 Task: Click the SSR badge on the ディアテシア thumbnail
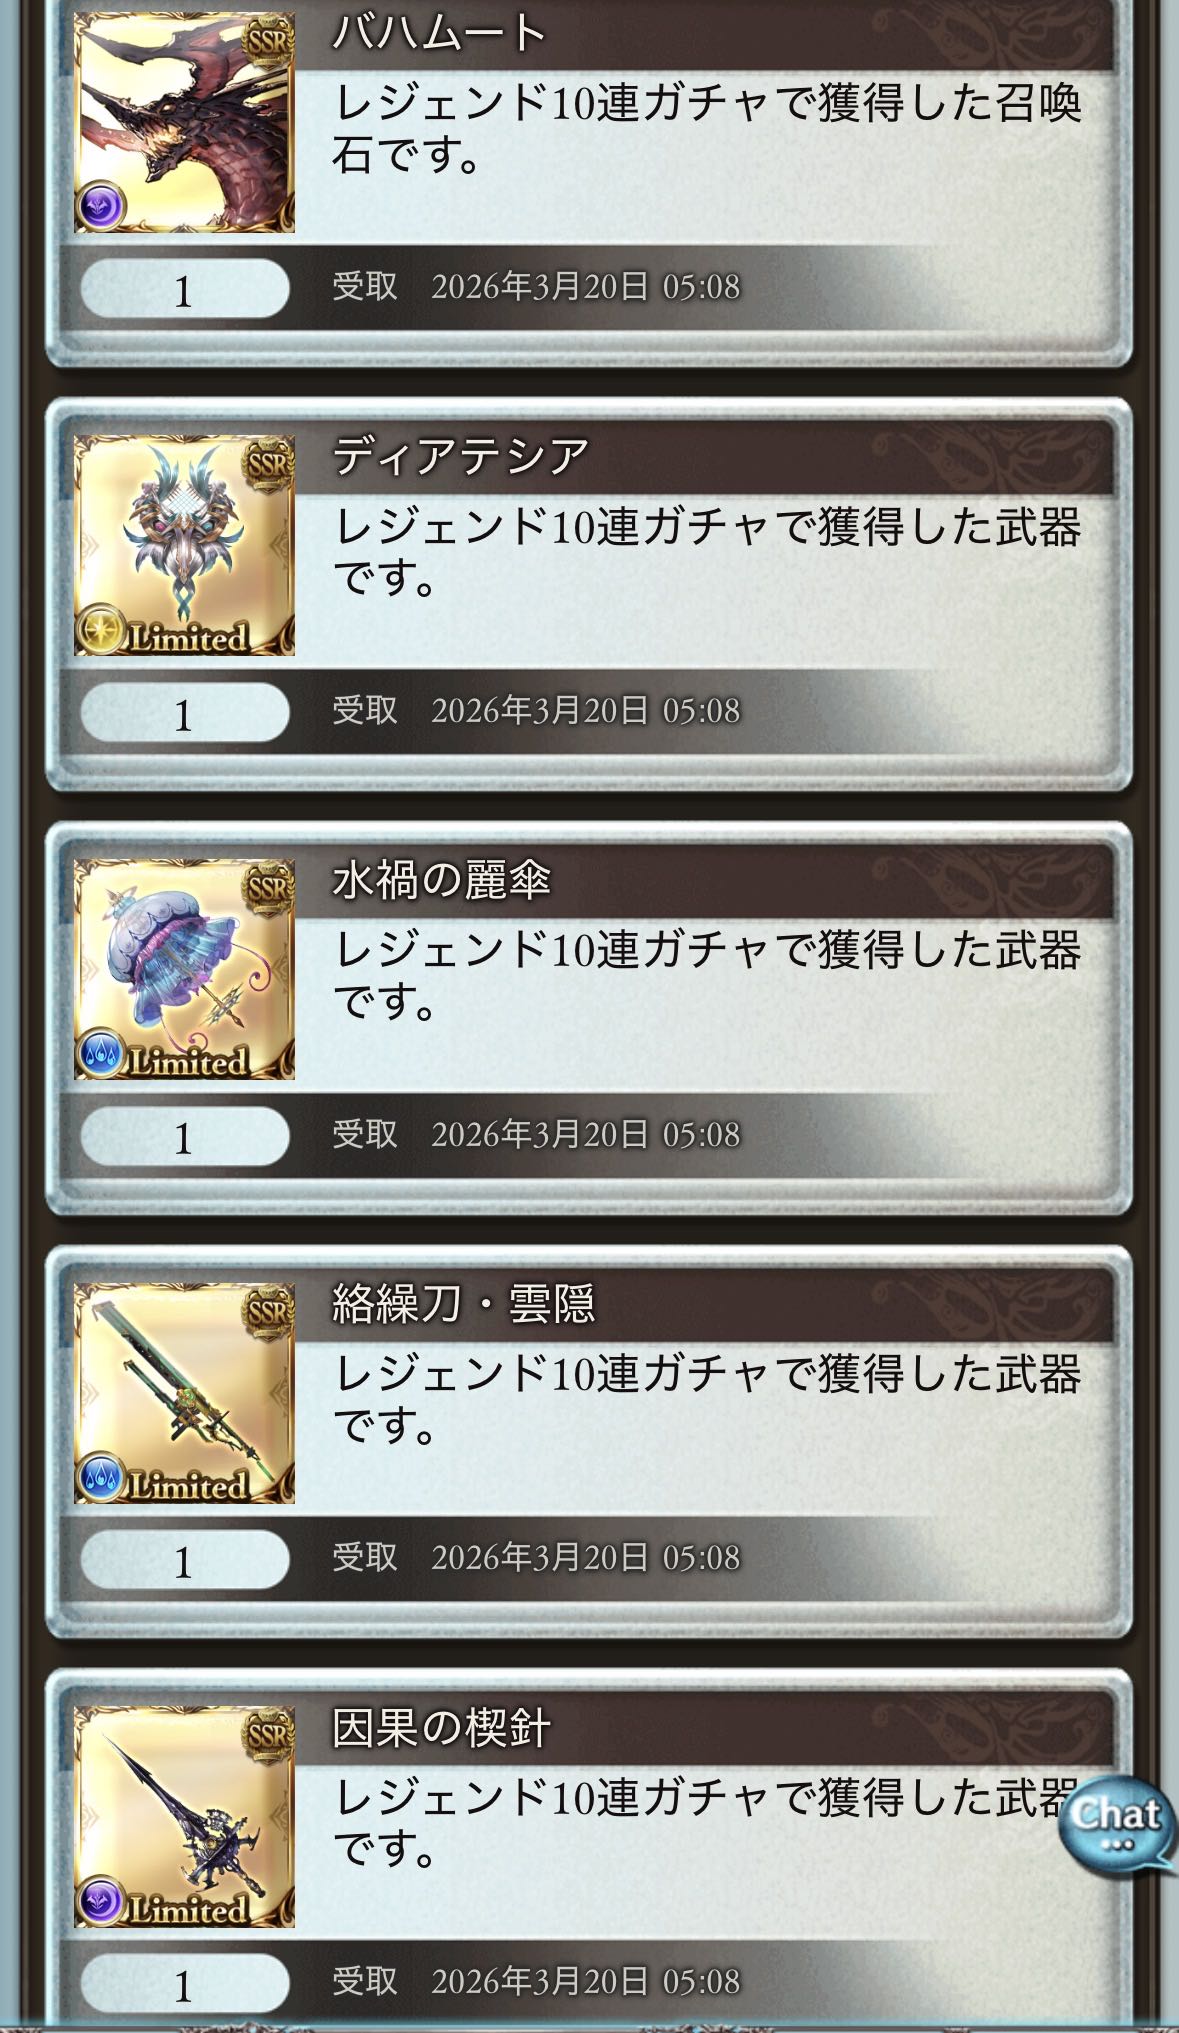[268, 464]
